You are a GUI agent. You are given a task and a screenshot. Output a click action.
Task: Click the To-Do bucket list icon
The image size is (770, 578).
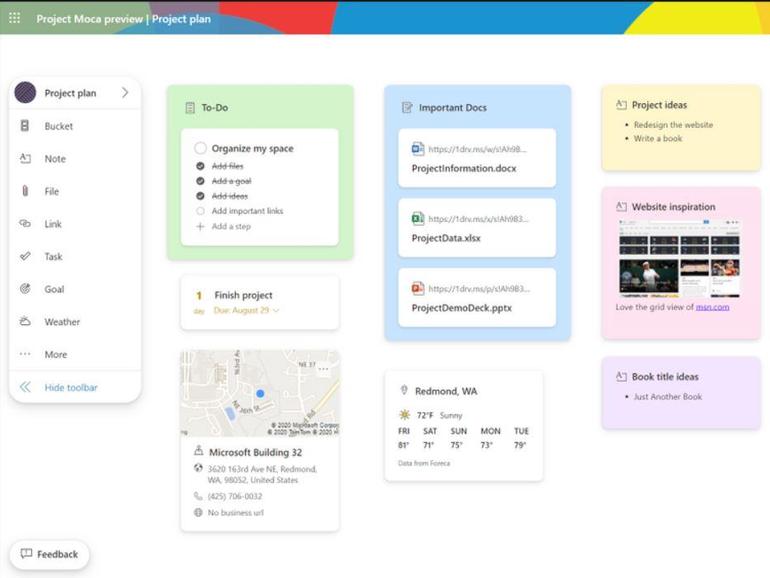point(190,108)
